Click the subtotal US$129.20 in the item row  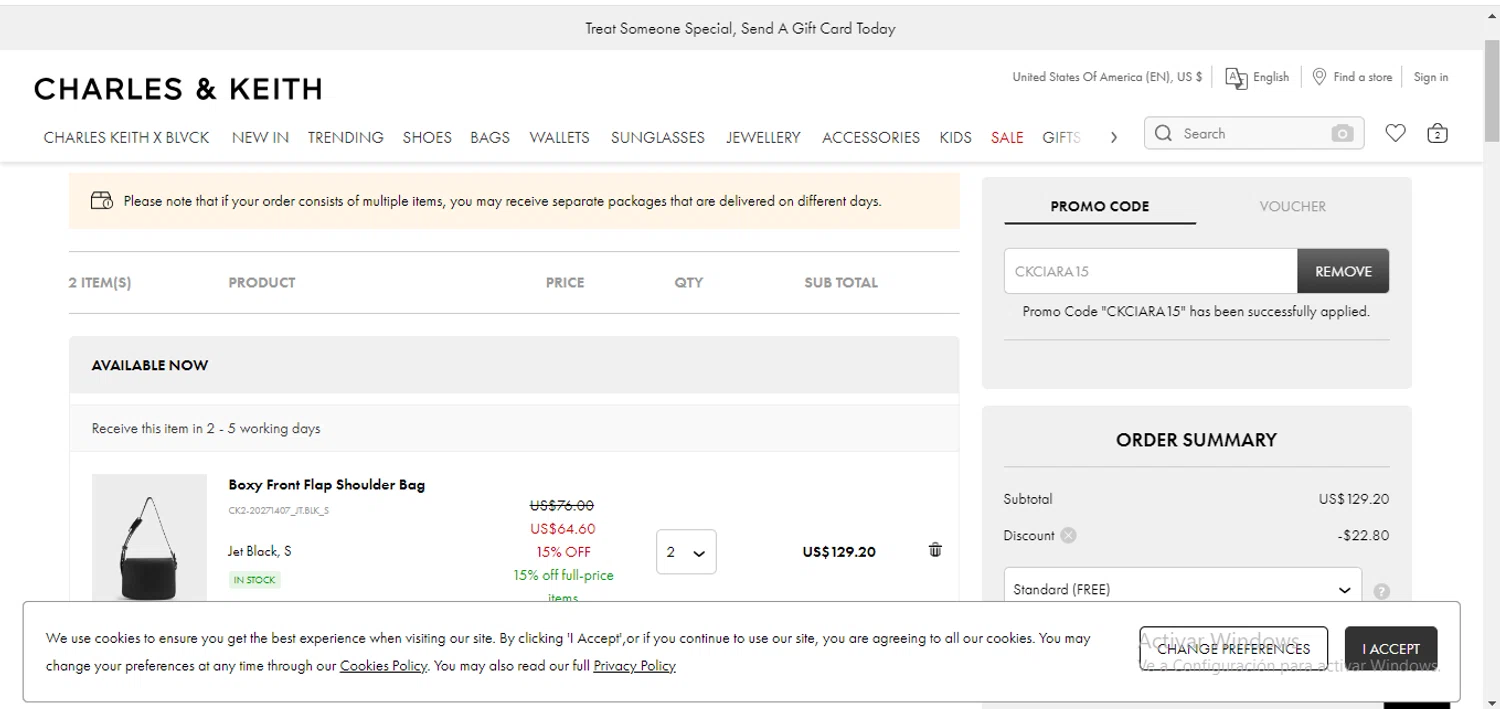click(838, 552)
